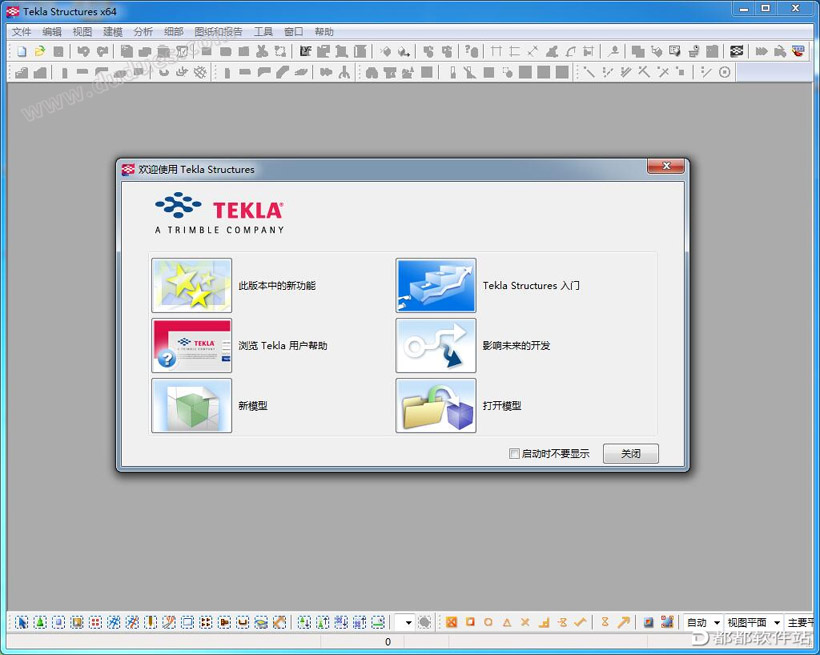Viewport: 820px width, 655px height.
Task: Click the yellow Open folder toolbar icon
Action: (x=40, y=51)
